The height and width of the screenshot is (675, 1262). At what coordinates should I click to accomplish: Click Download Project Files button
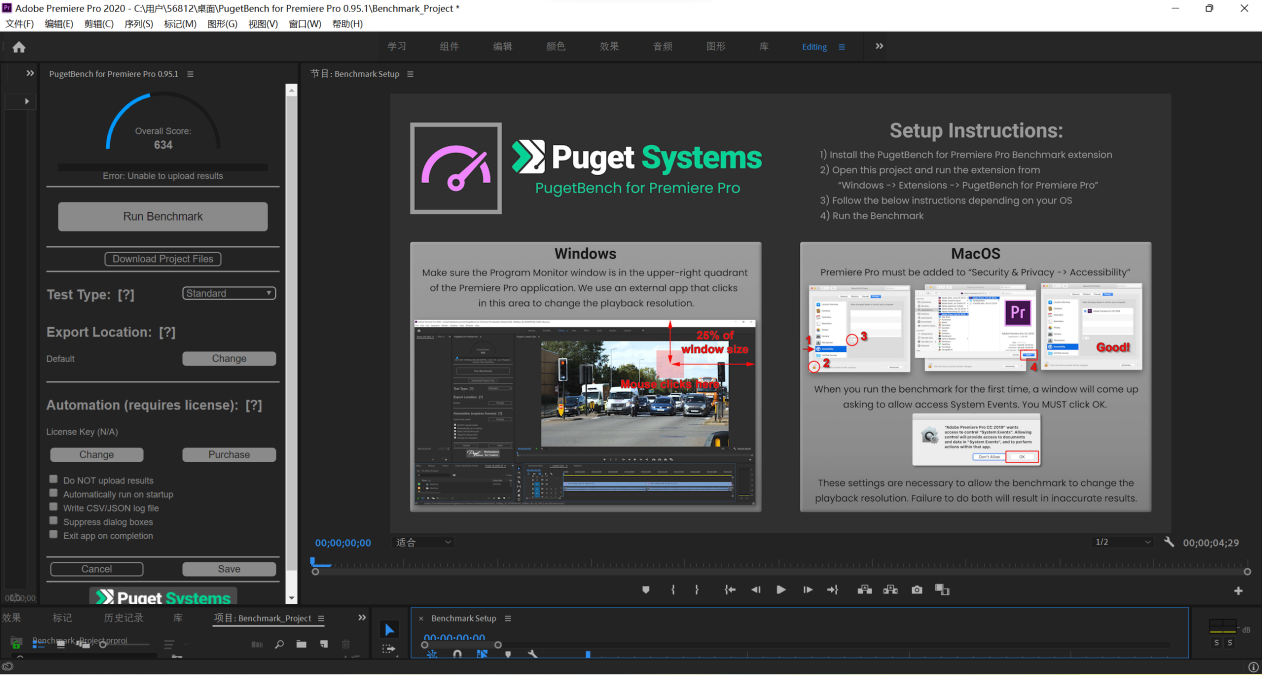click(162, 259)
